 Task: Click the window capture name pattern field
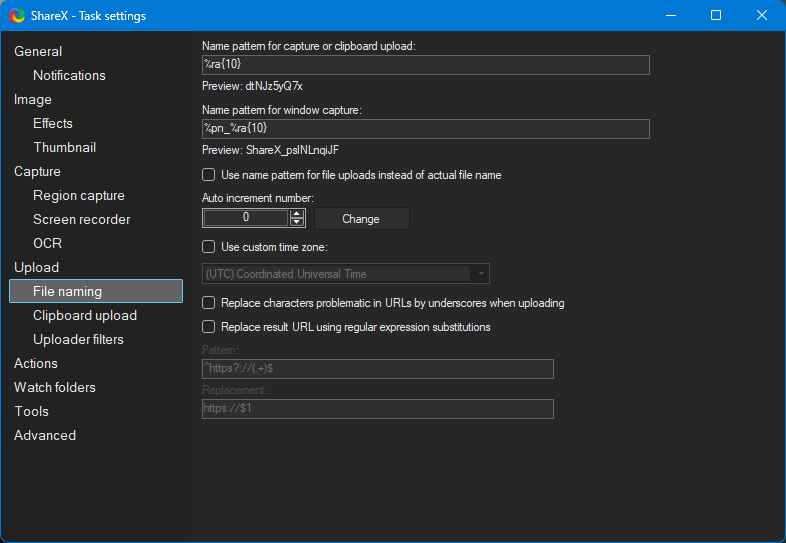click(x=426, y=129)
